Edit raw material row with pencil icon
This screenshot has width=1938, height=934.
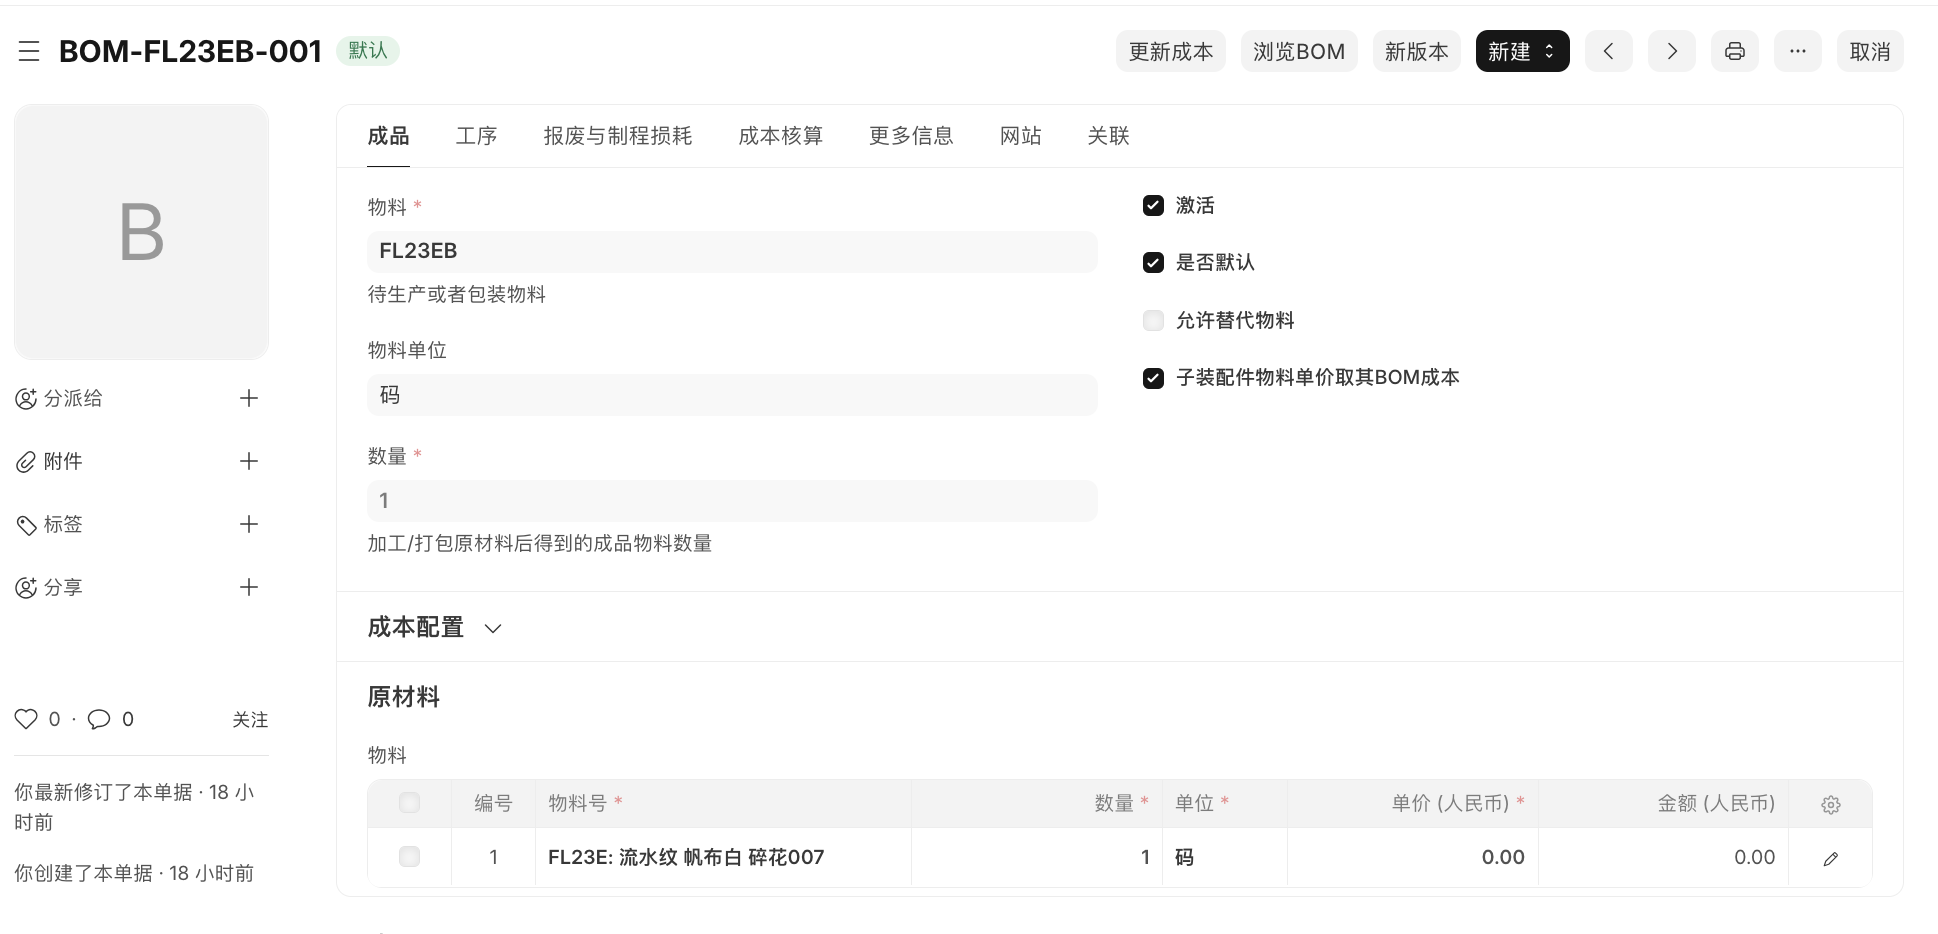(1830, 858)
